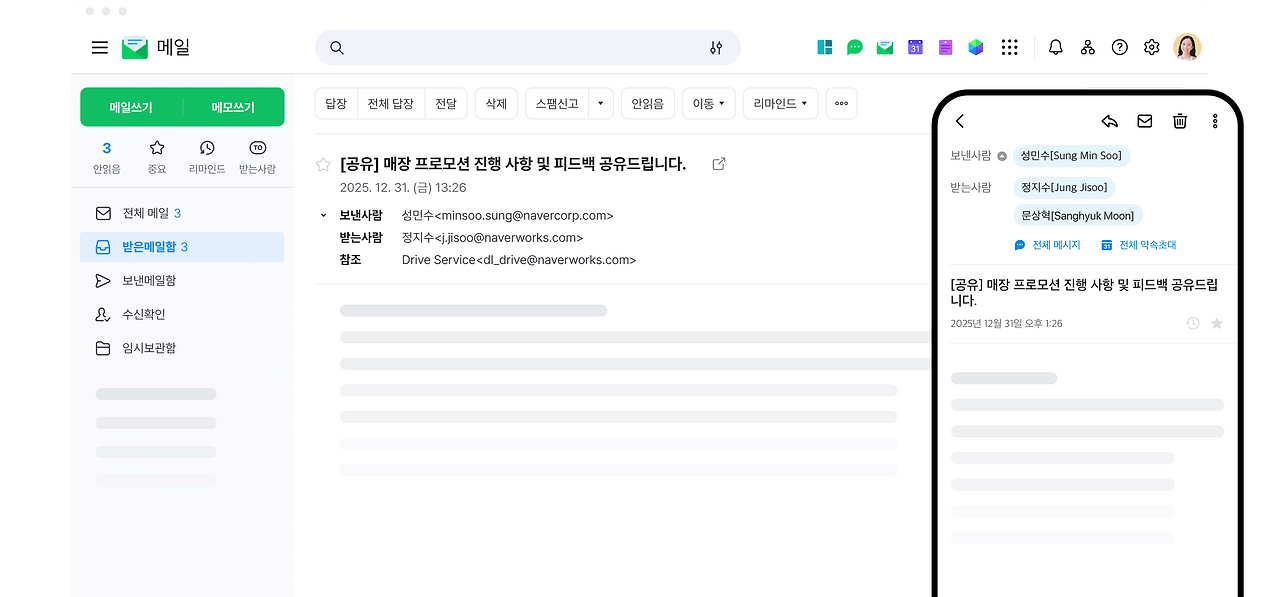Viewport: 1280px width, 597px height.
Task: Click recipient 정지수 email address
Action: coord(492,237)
